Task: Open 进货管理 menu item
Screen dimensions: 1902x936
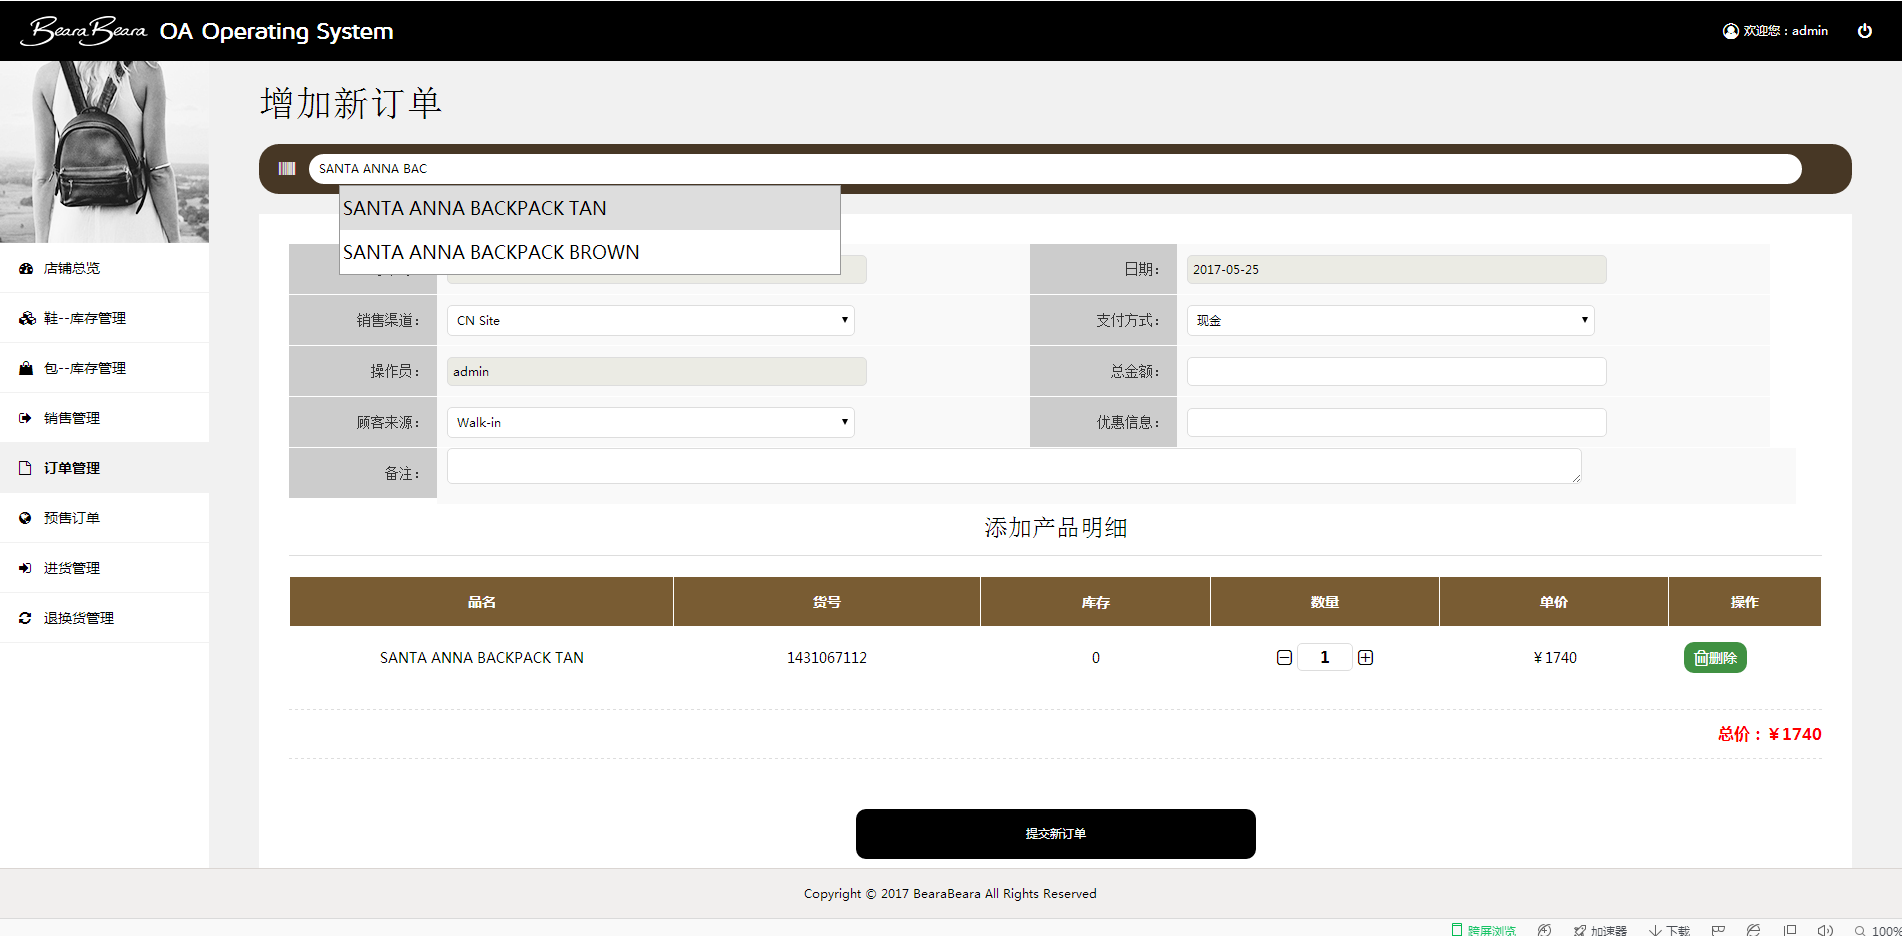Action: tap(72, 568)
